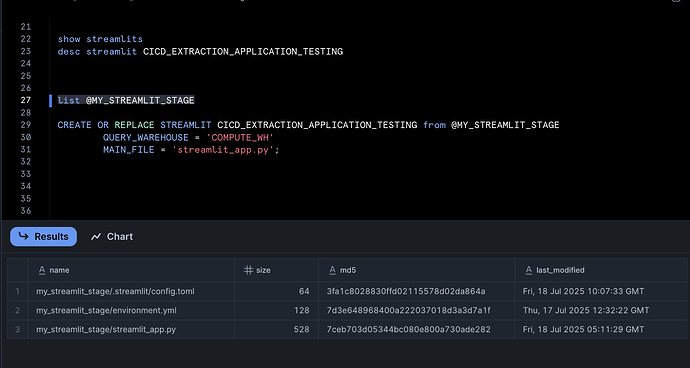Click the Results tab arrow icon
Image resolution: width=690 pixels, height=368 pixels.
click(x=23, y=236)
